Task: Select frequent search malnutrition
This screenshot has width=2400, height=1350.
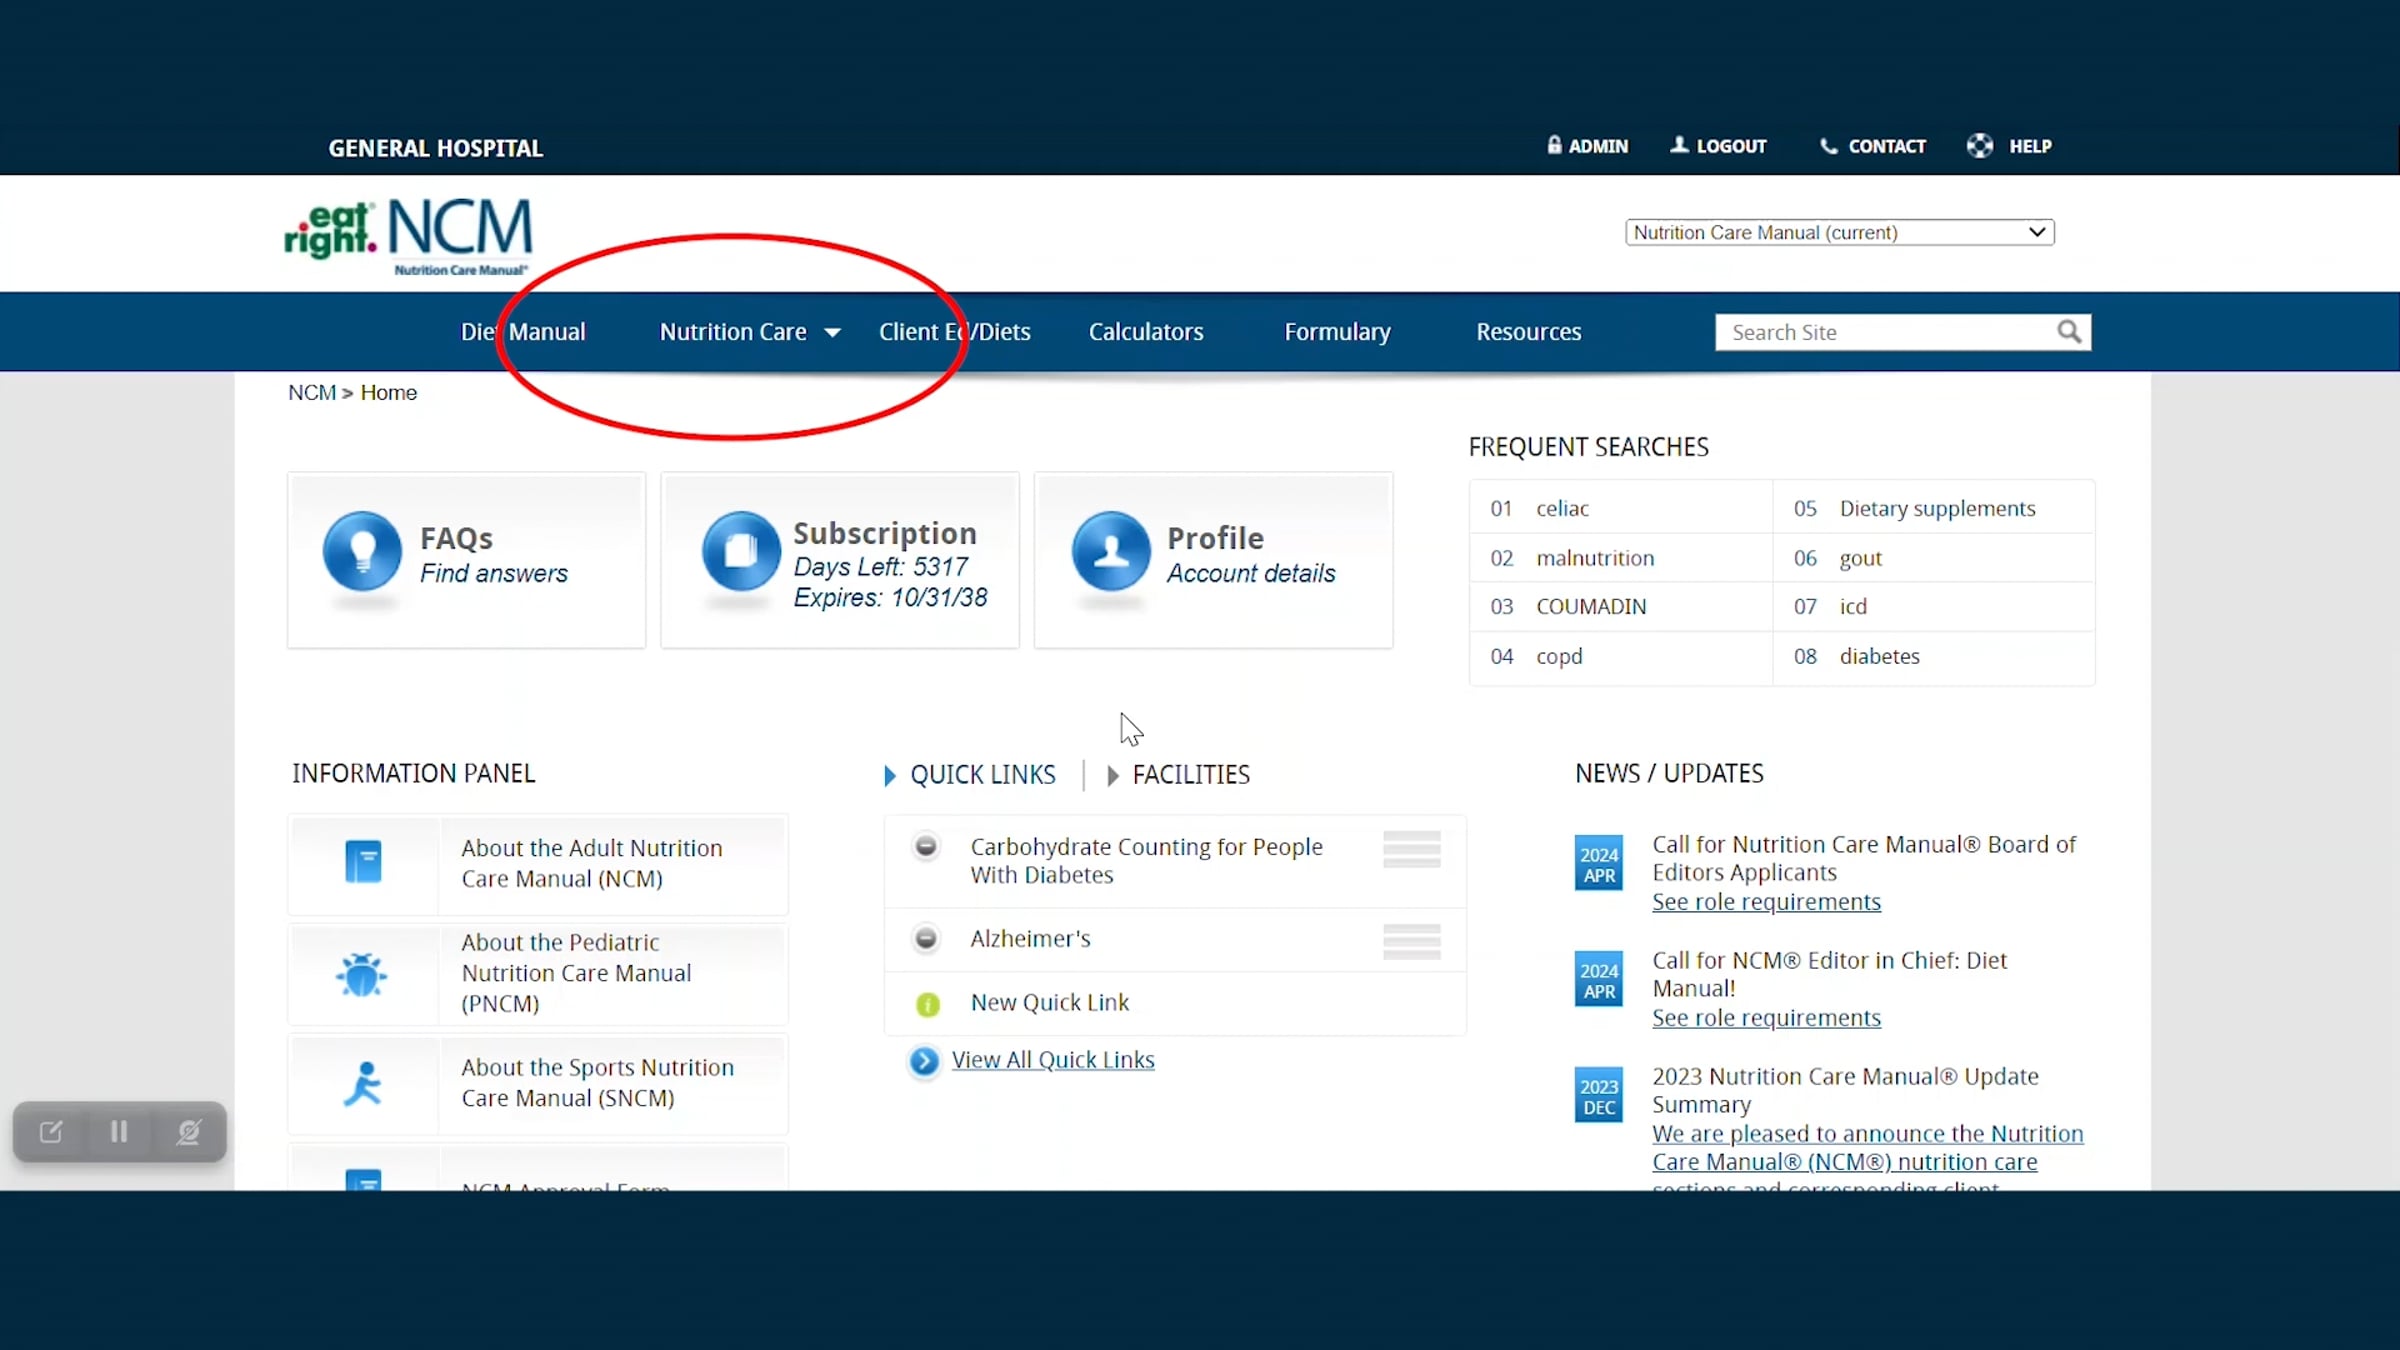Action: [1595, 558]
